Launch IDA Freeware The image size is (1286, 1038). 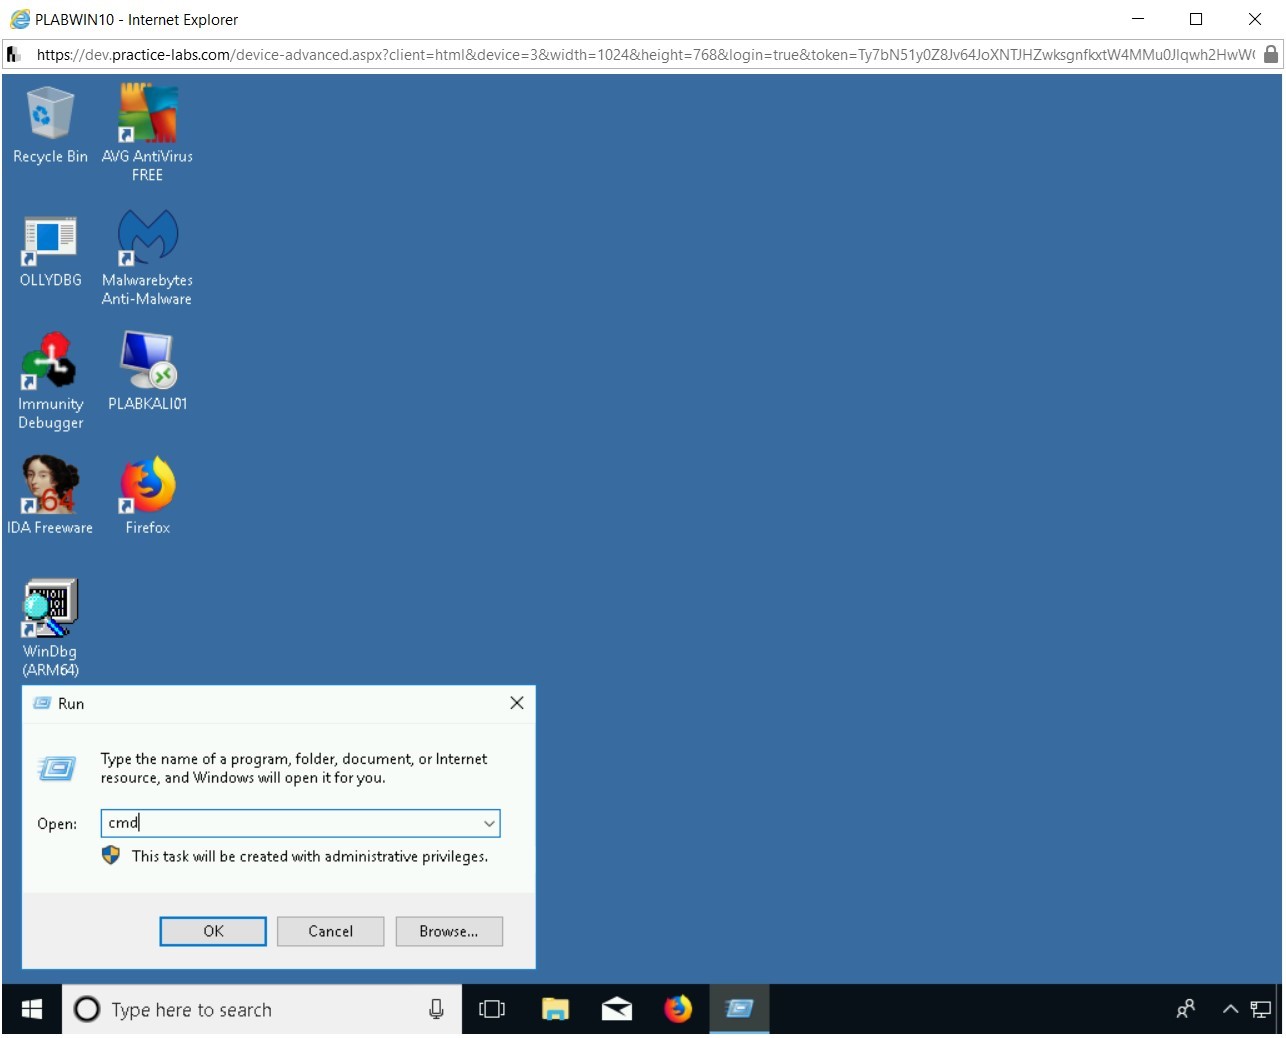coord(50,485)
